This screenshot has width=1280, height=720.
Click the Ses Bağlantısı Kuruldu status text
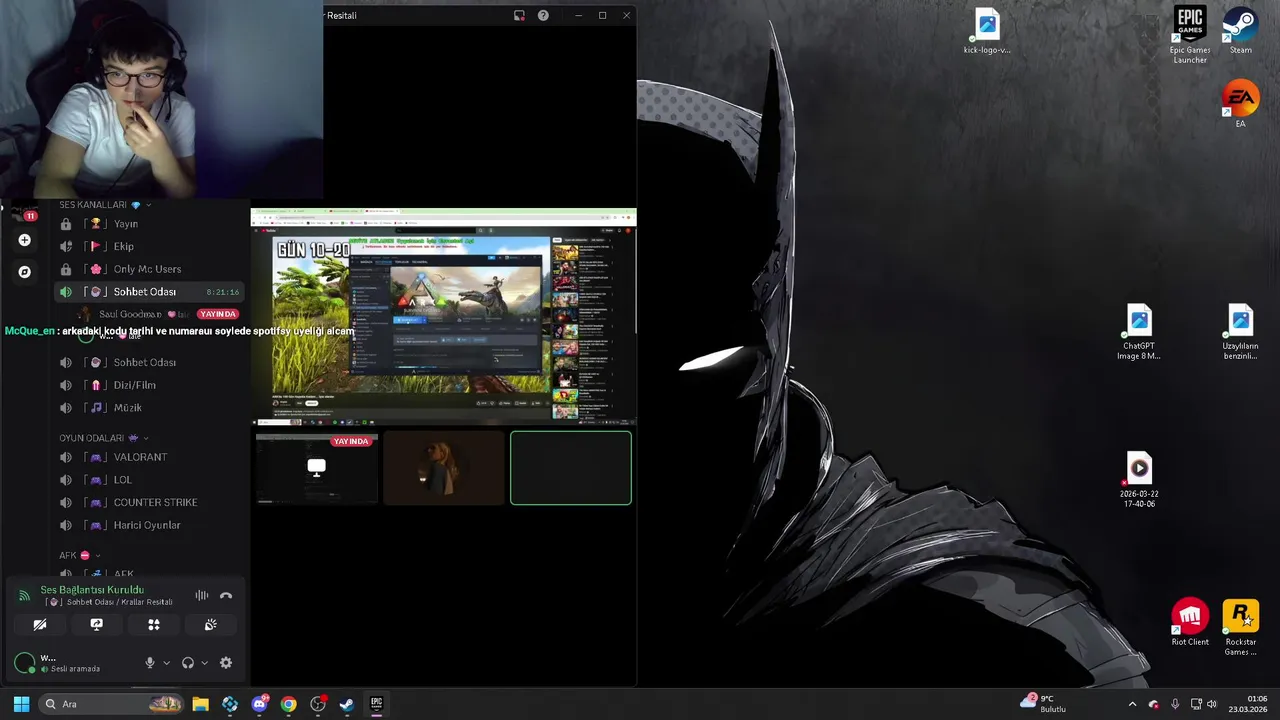[x=92, y=590]
